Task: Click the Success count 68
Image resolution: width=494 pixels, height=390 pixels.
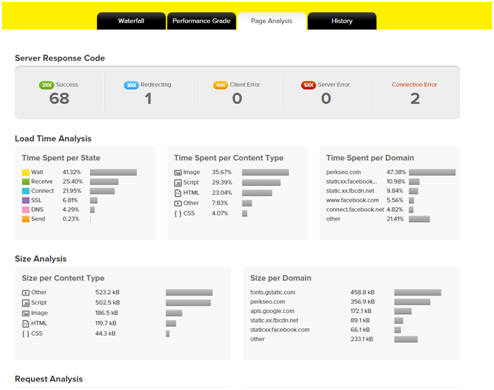Action: [59, 99]
